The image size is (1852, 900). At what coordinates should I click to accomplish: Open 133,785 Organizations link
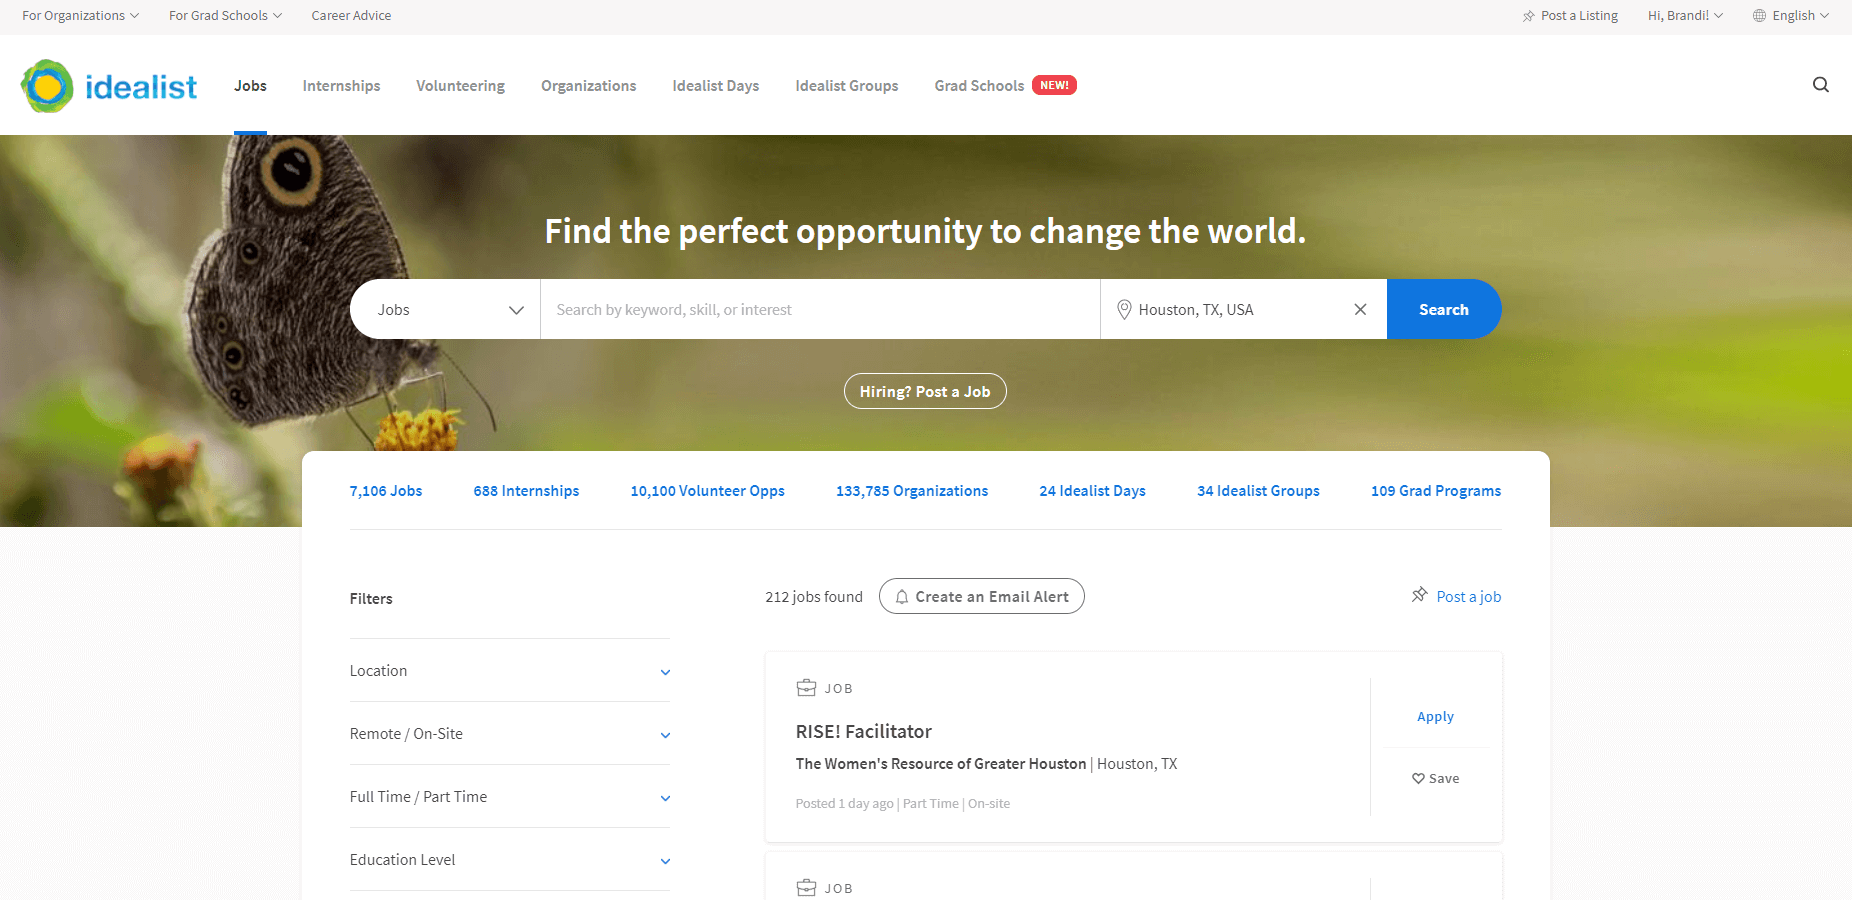coord(912,491)
